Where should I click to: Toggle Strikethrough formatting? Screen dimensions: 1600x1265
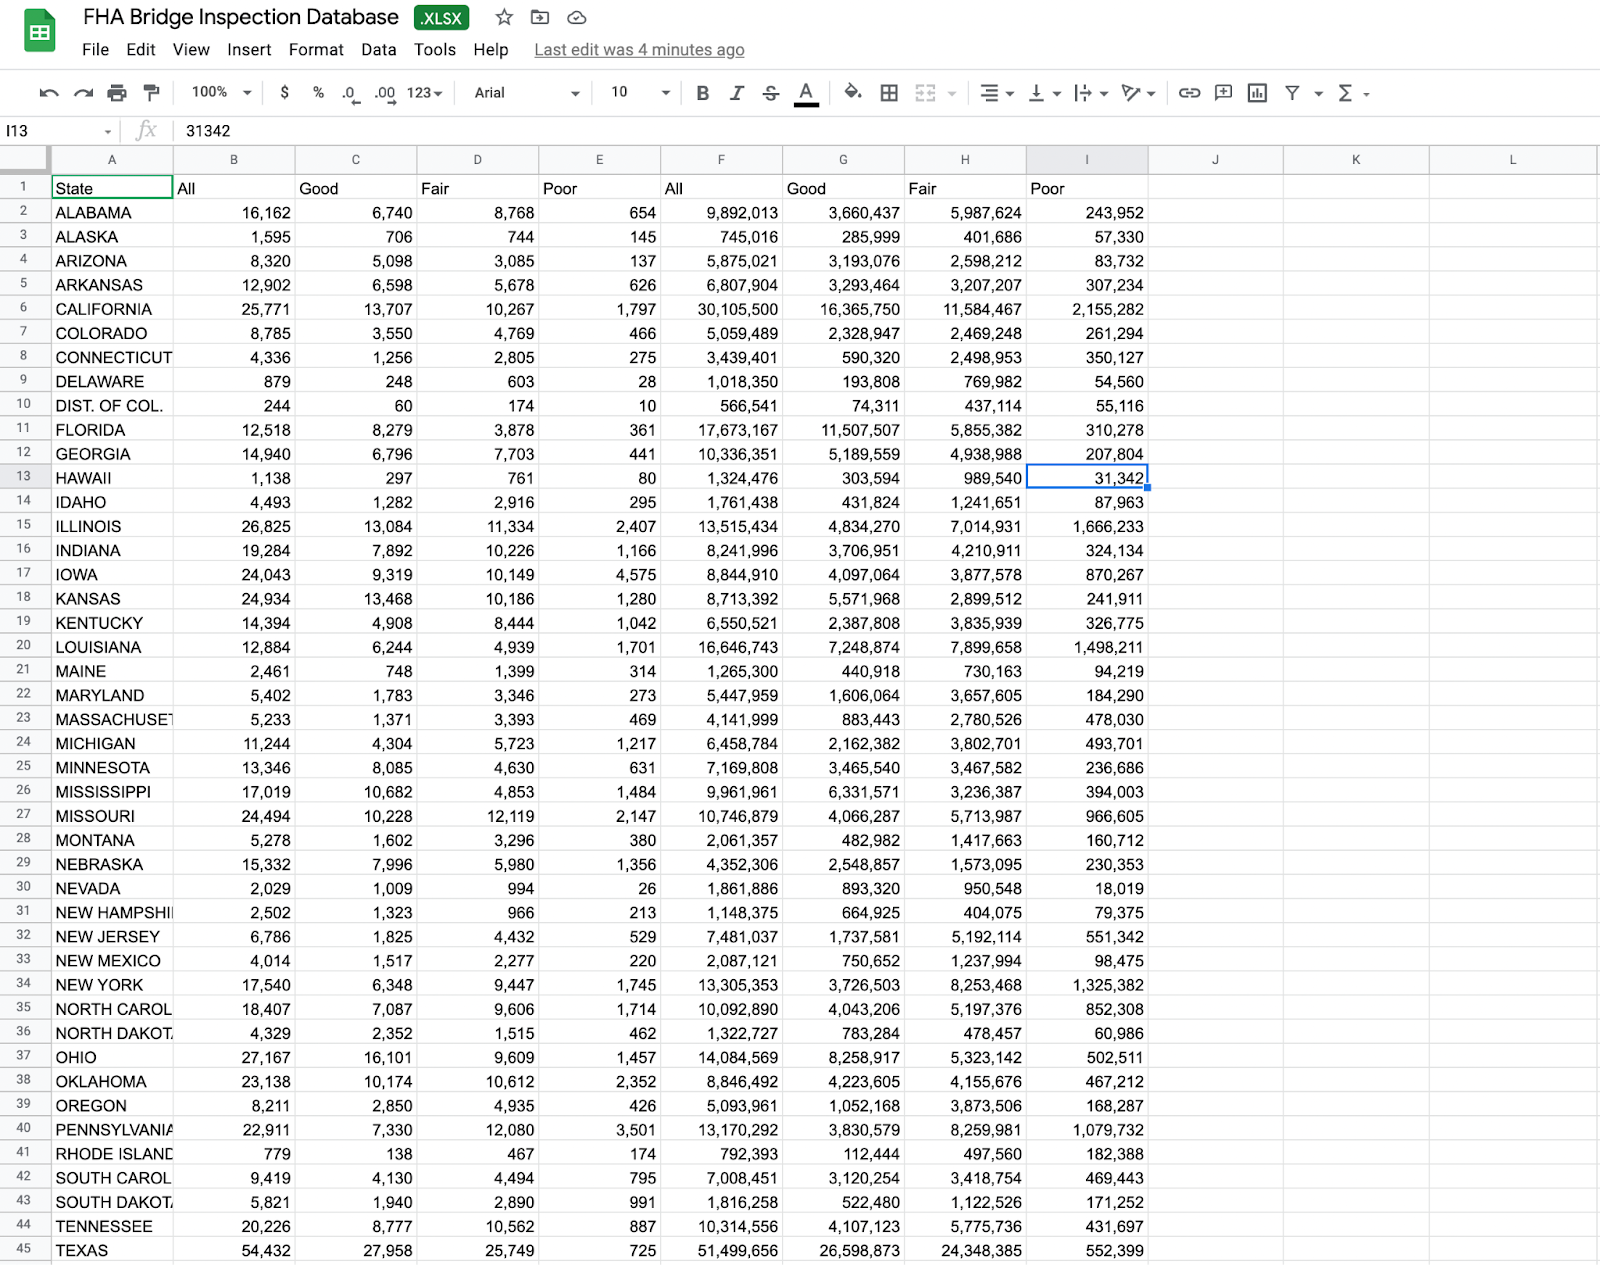pos(771,93)
